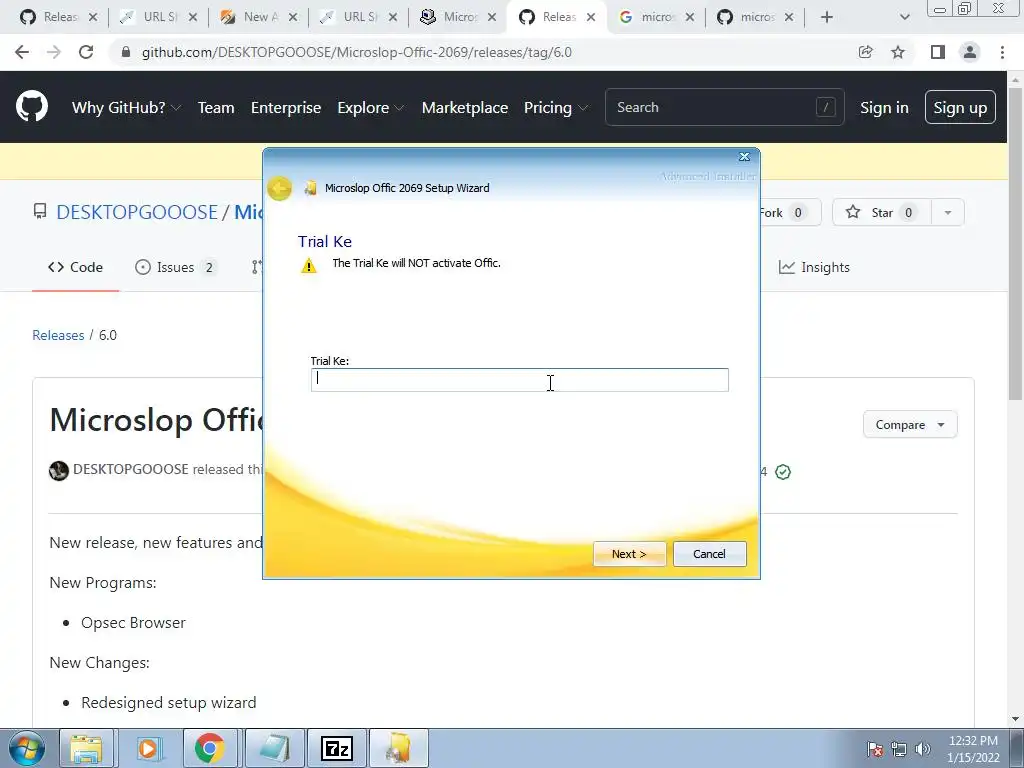Image resolution: width=1024 pixels, height=768 pixels.
Task: Click the Enterprise header link
Action: coord(286,107)
